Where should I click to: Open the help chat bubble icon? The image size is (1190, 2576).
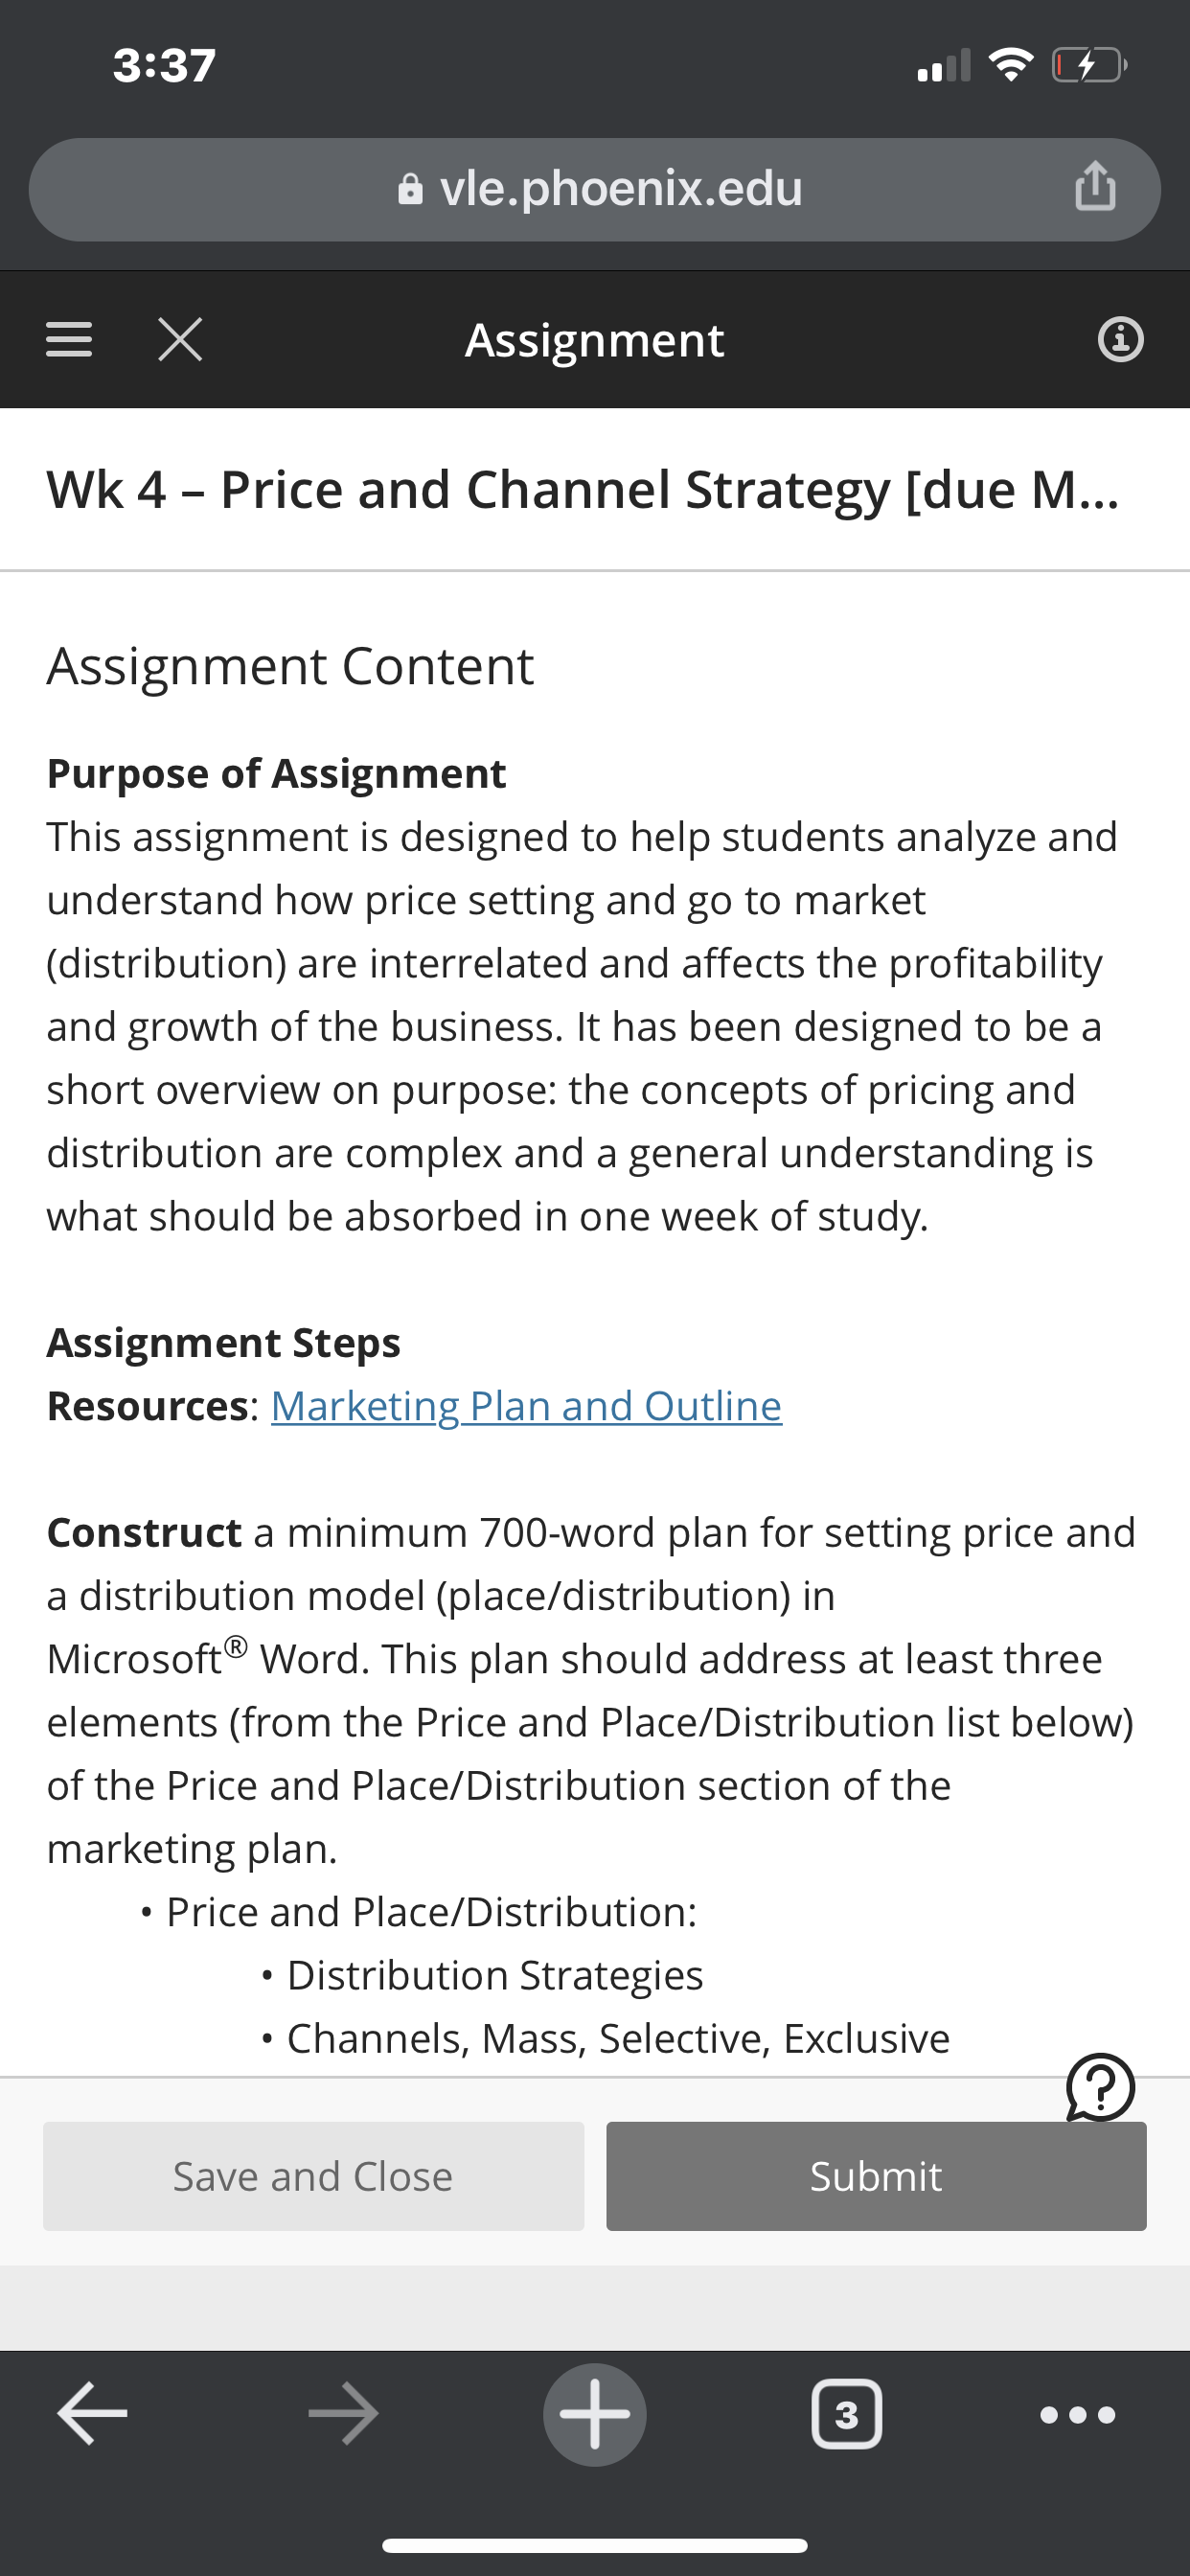point(1100,2088)
